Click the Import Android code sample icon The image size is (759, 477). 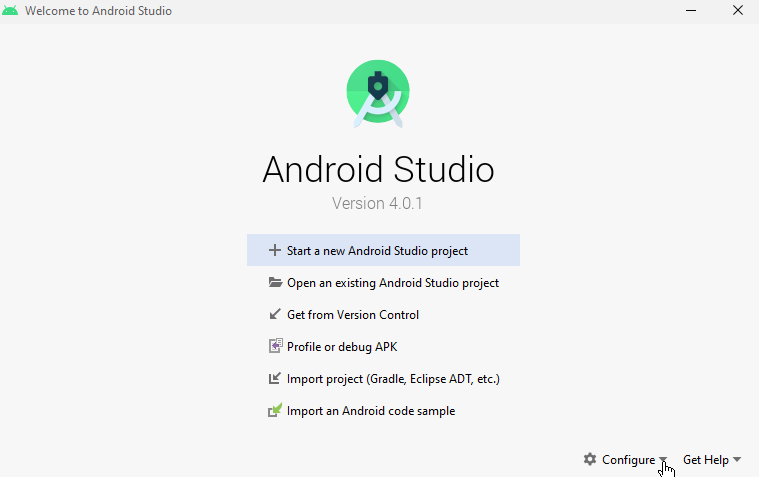(x=275, y=410)
